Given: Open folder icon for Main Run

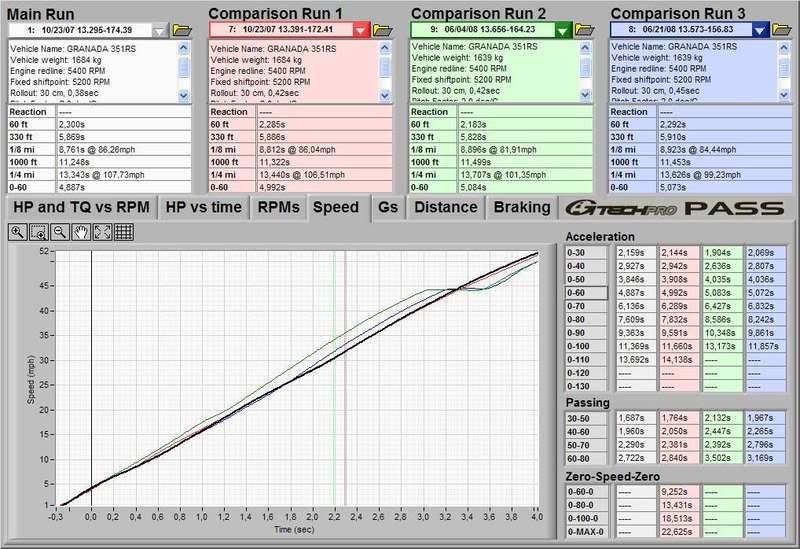Looking at the screenshot, I should tap(181, 30).
